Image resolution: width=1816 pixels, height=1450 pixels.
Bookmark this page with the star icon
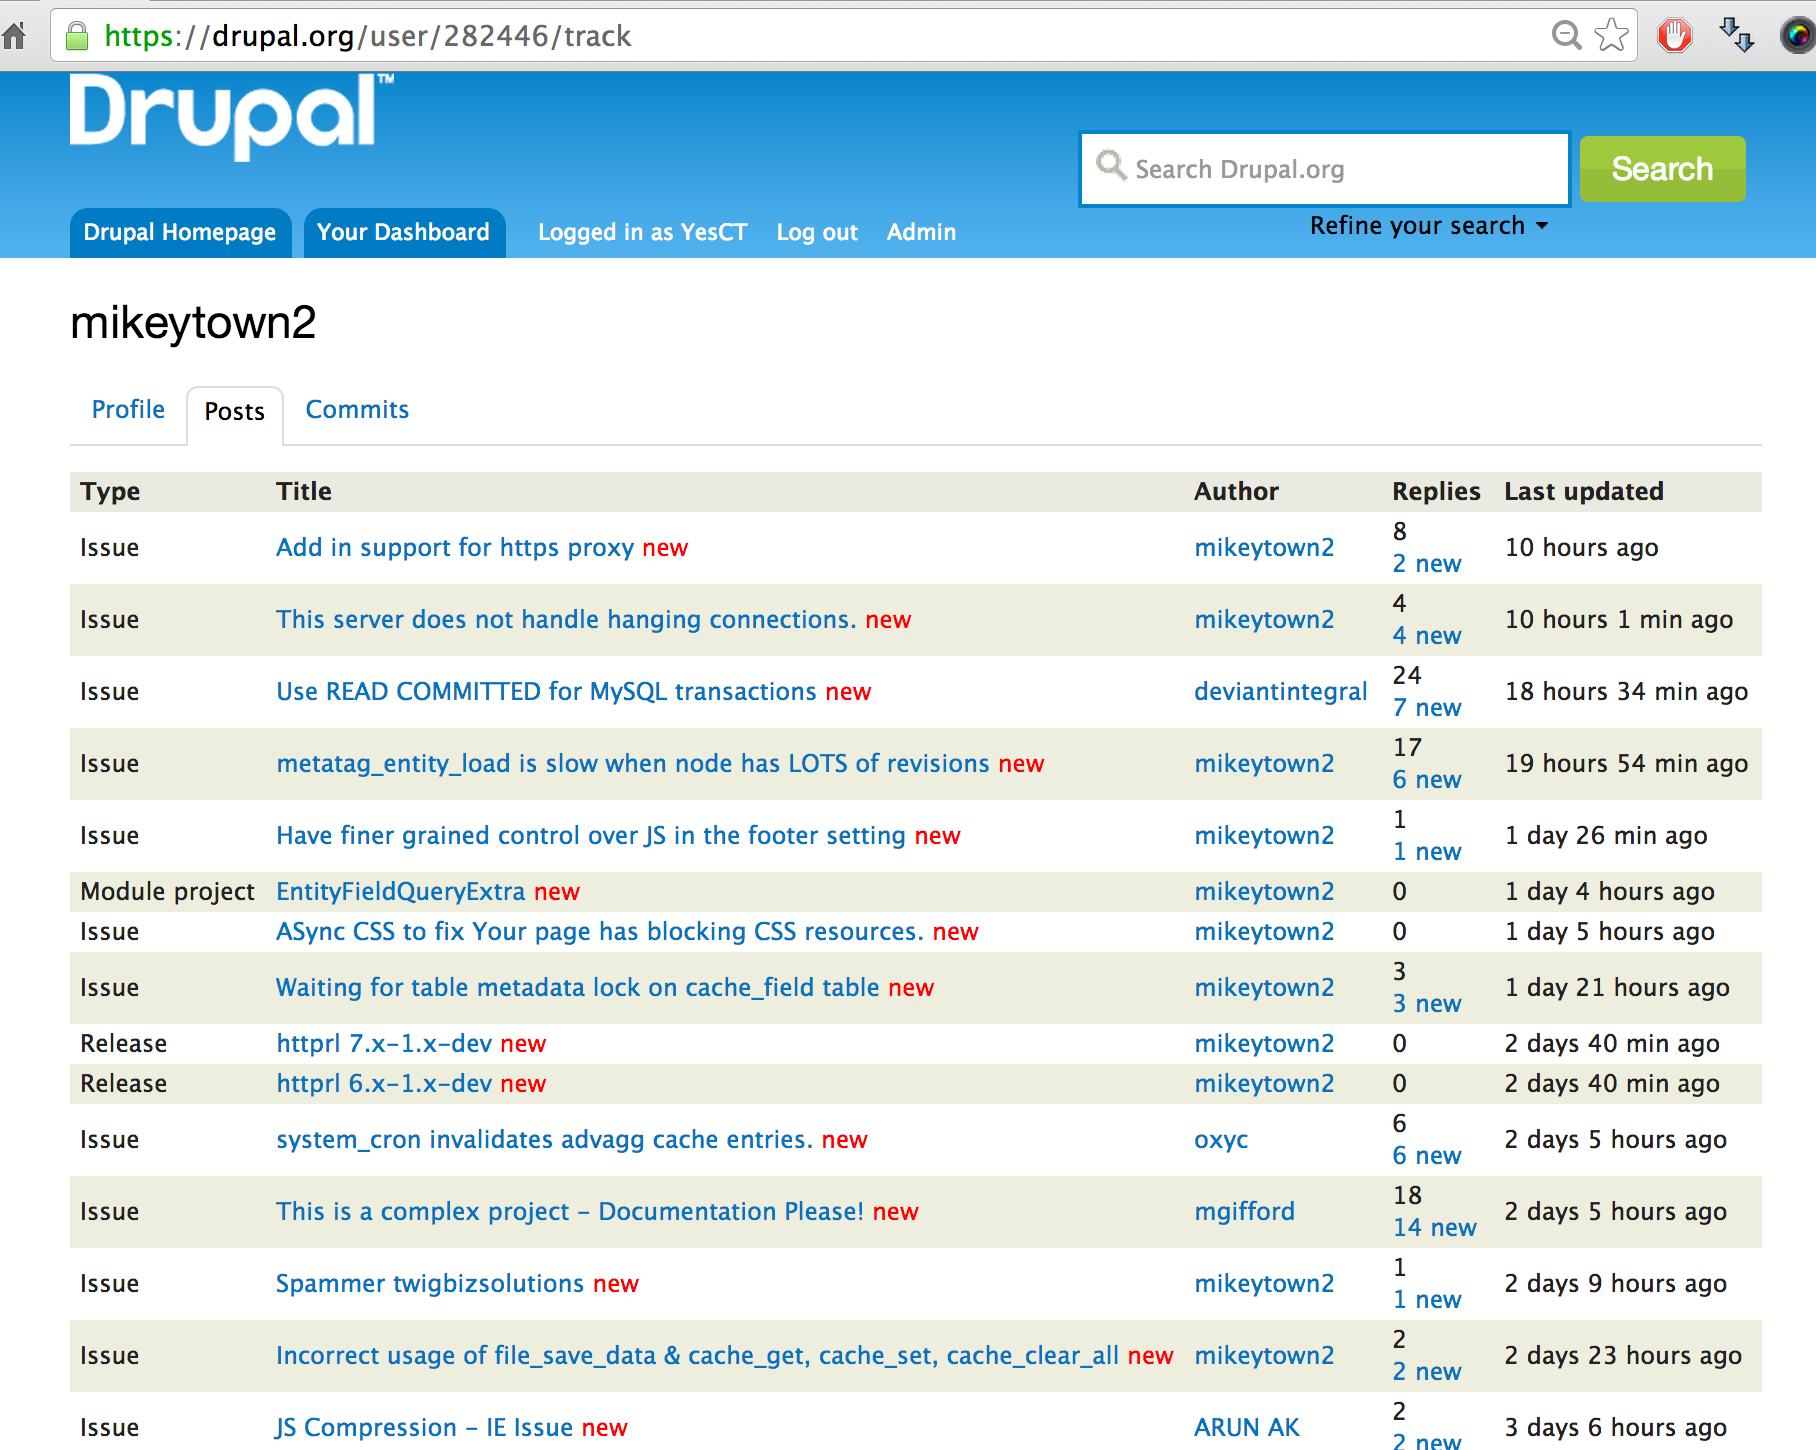pos(1611,36)
